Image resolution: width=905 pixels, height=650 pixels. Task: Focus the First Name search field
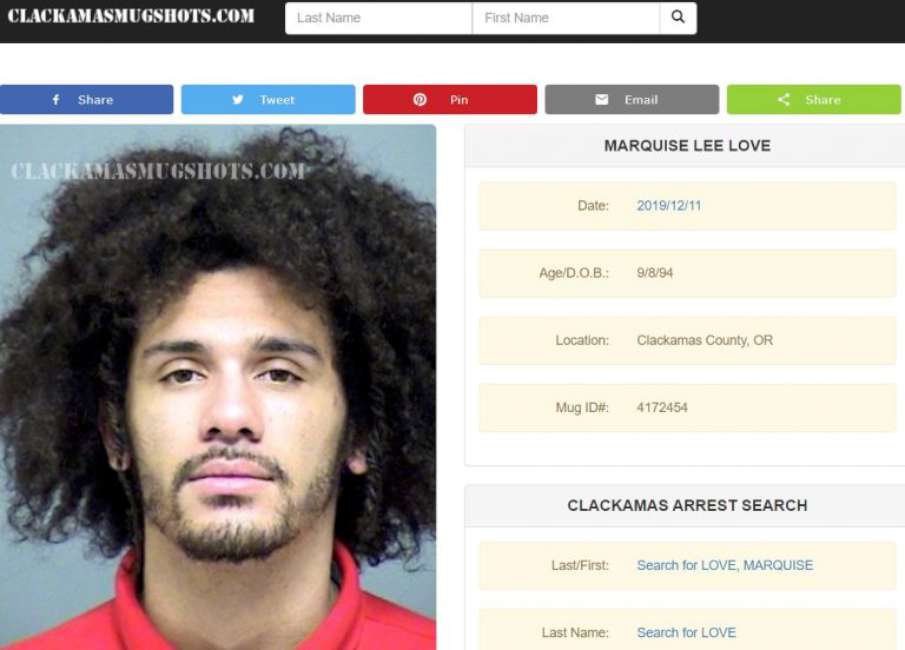point(566,18)
